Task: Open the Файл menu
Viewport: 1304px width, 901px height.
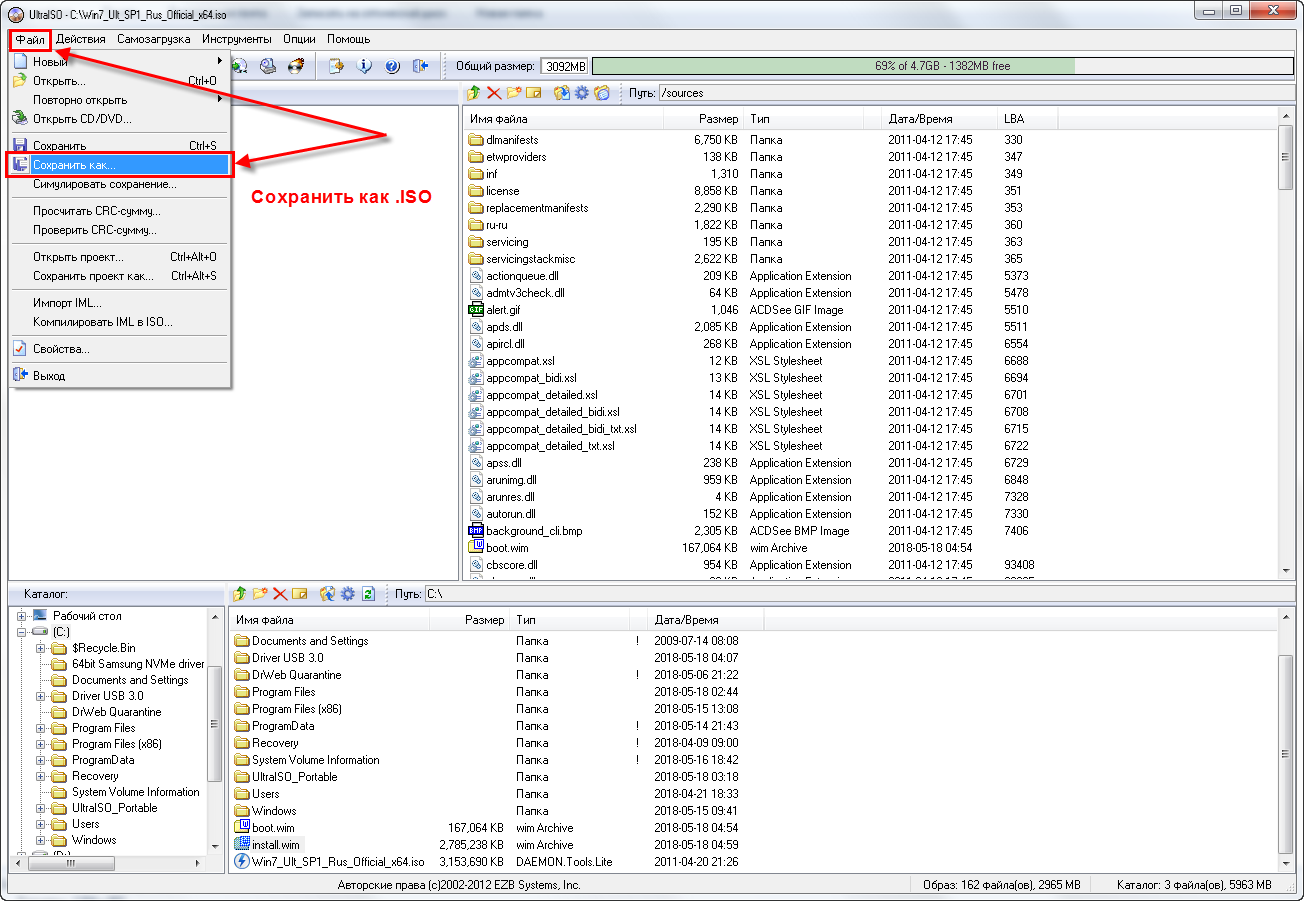Action: (x=30, y=39)
